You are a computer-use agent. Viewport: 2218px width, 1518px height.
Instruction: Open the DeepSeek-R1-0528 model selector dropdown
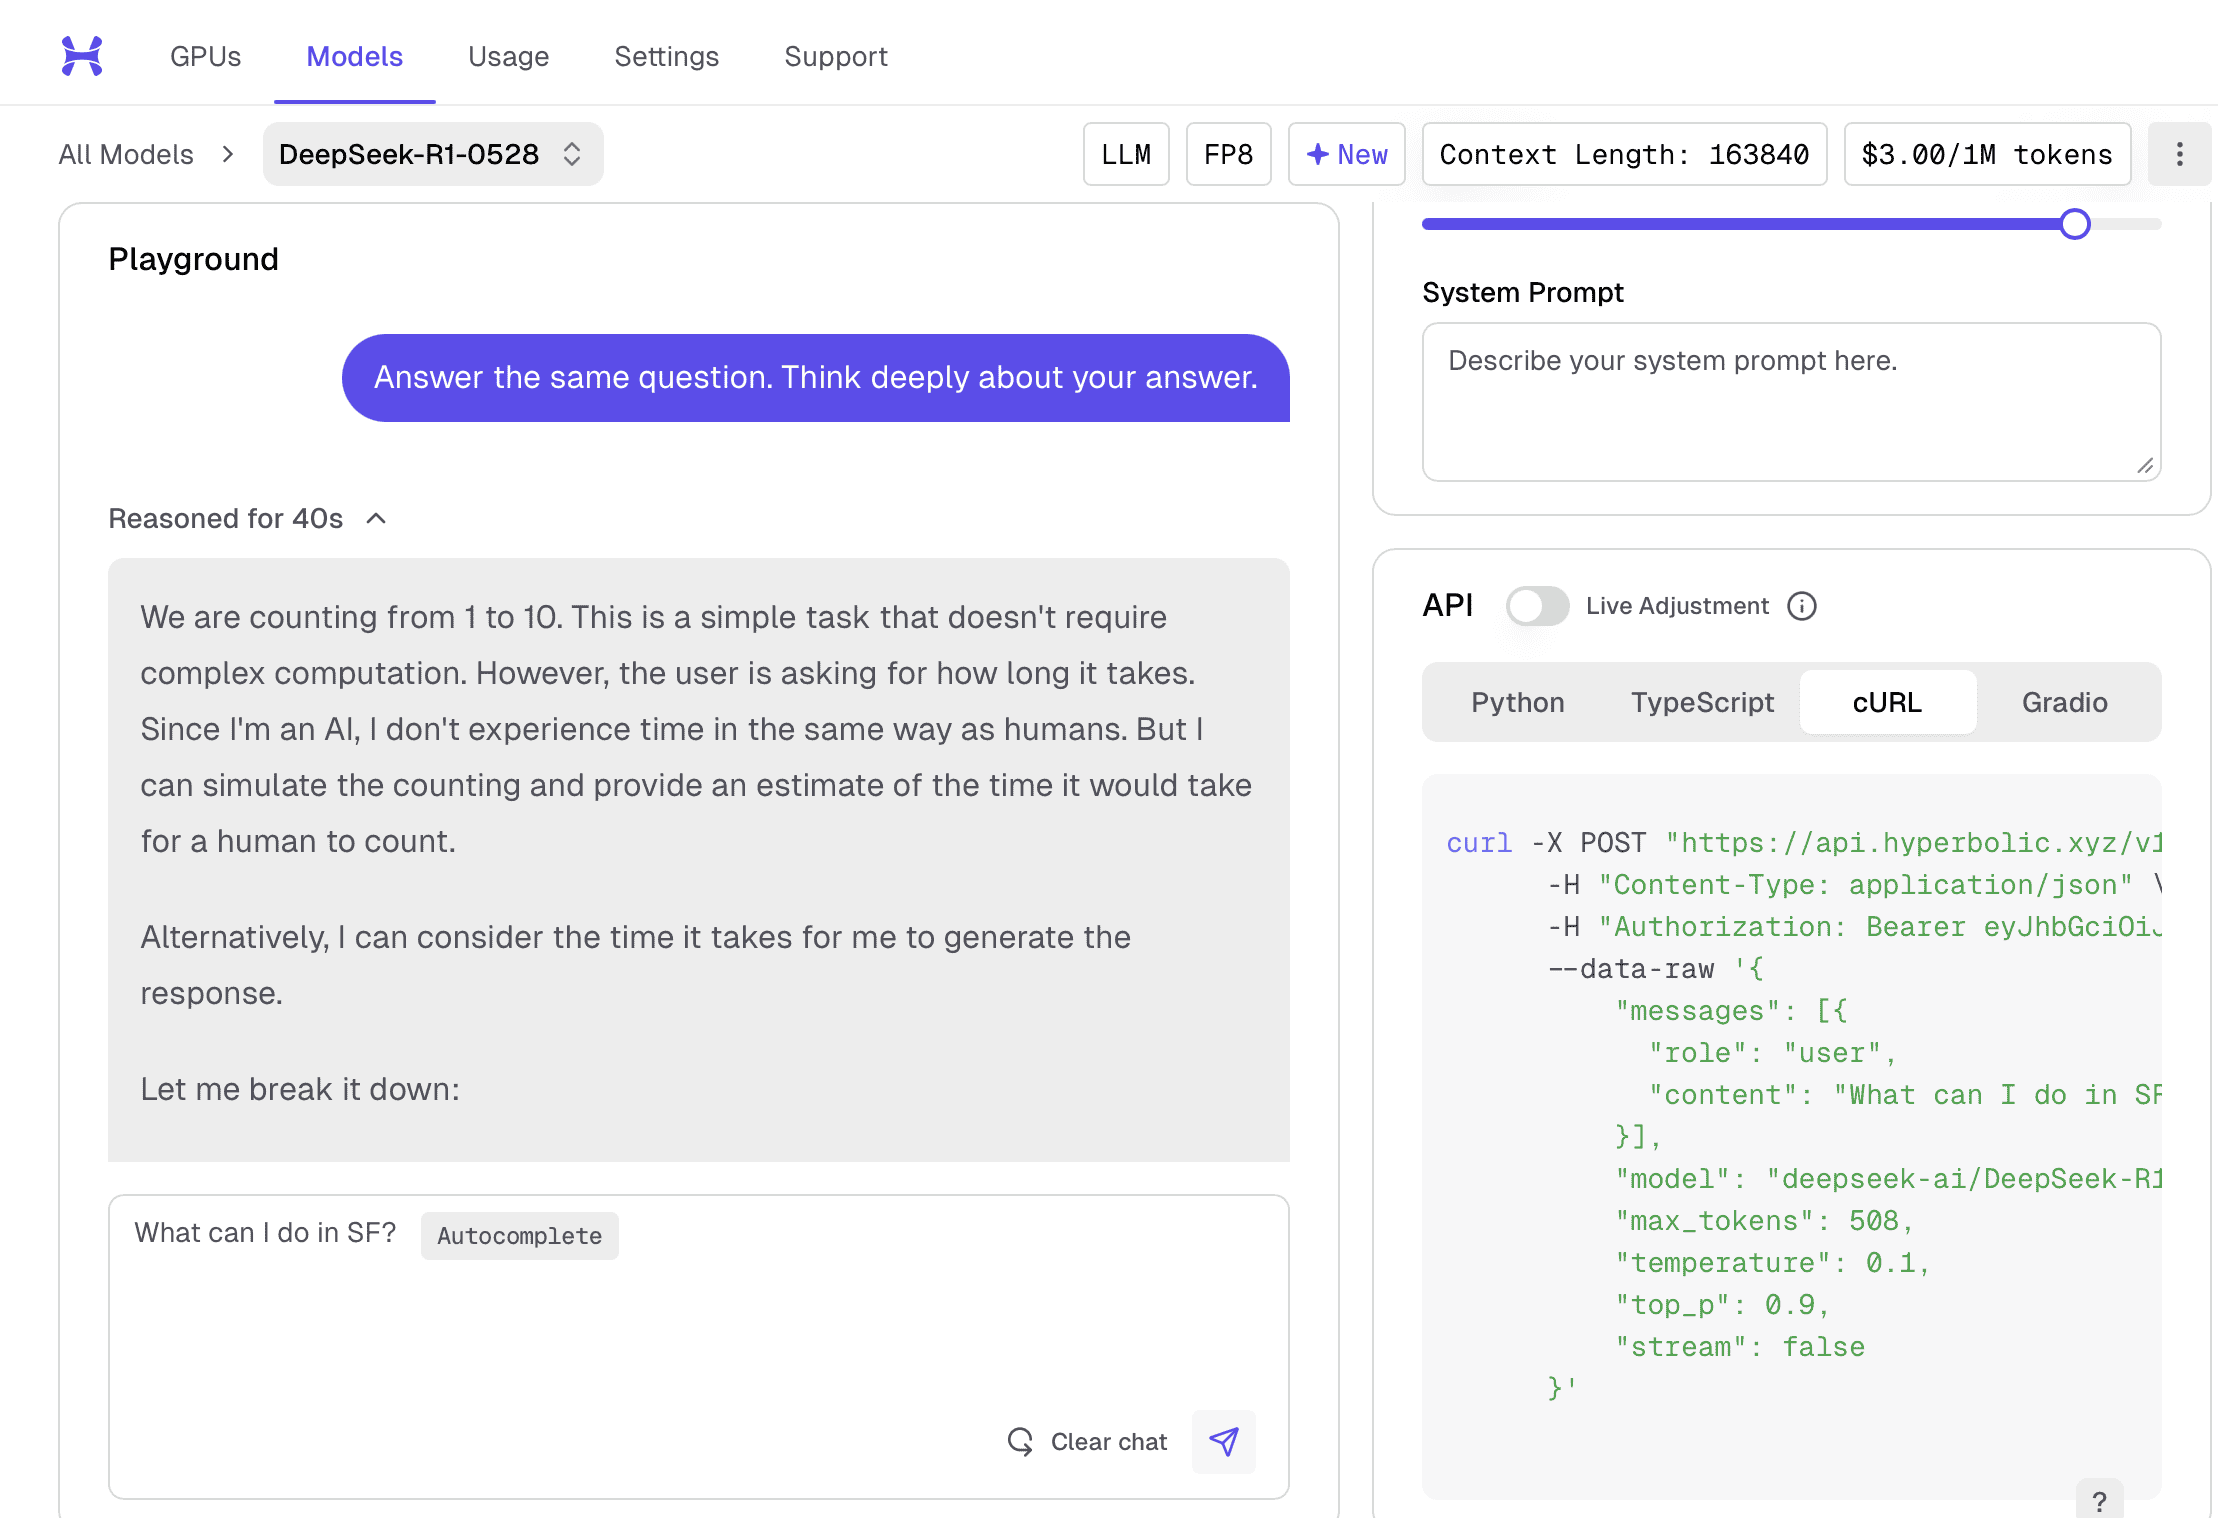pyautogui.click(x=432, y=154)
